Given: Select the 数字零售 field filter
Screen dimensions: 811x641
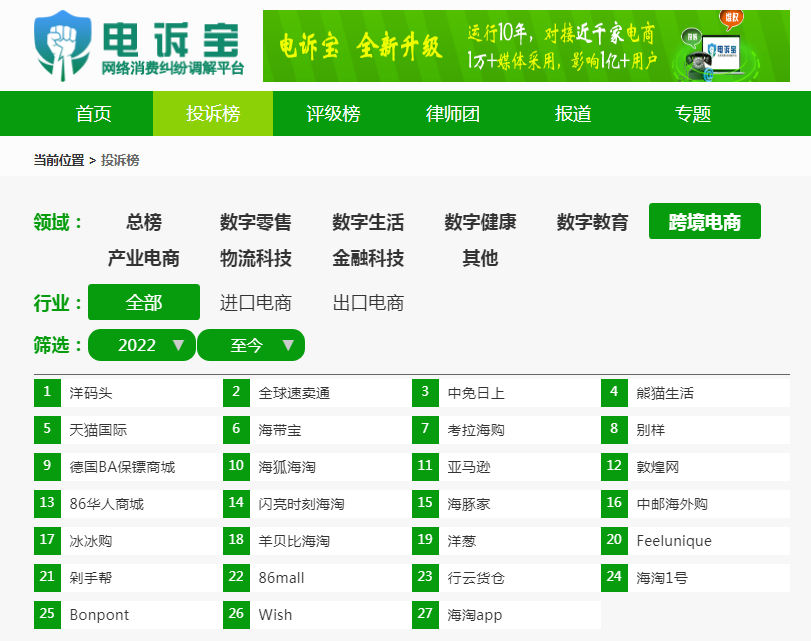Looking at the screenshot, I should (x=256, y=222).
